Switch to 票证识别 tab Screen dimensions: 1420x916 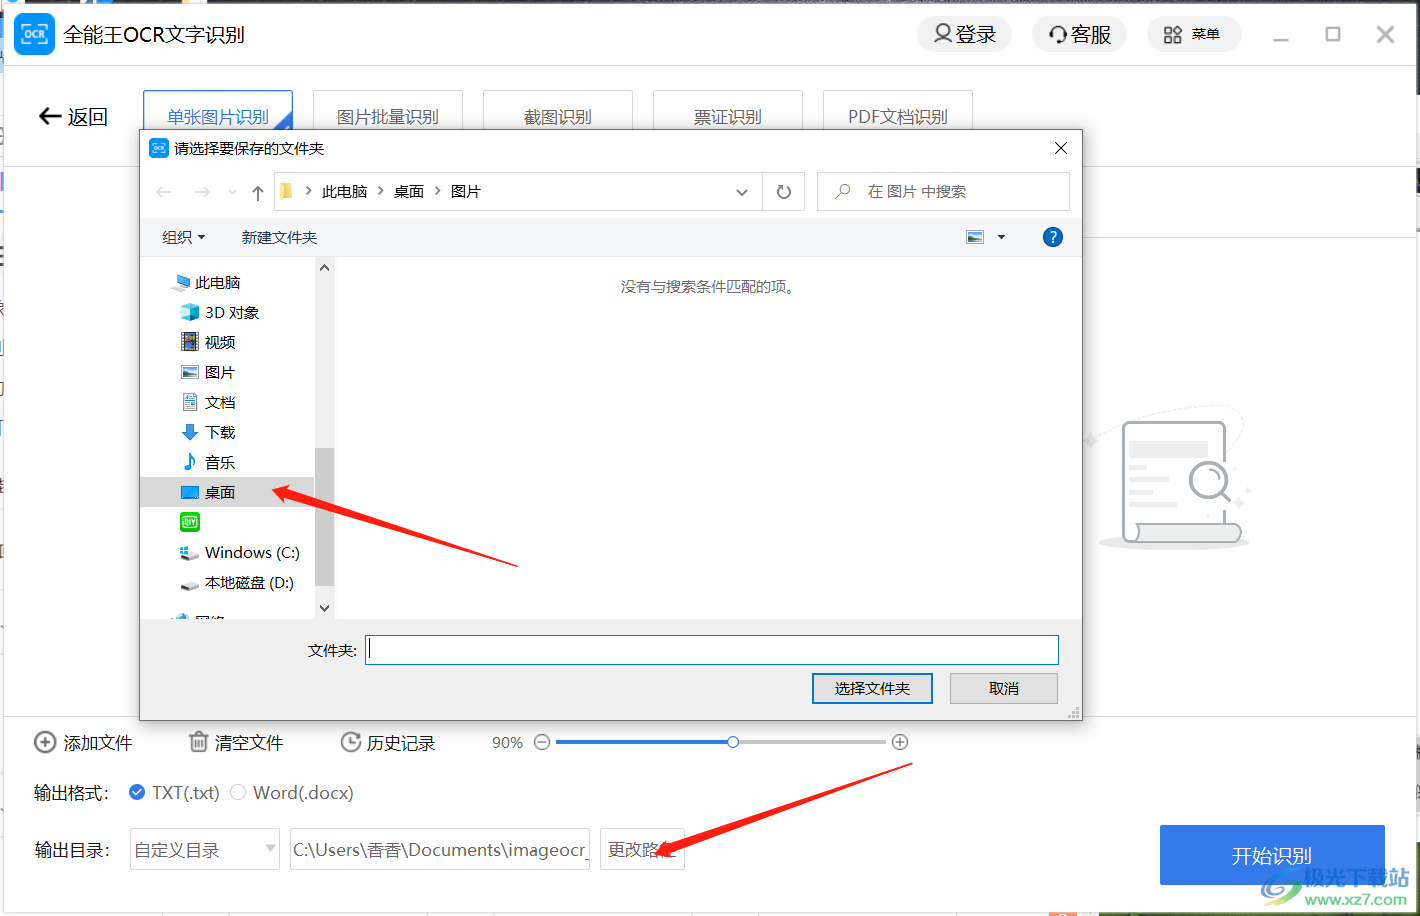(x=728, y=117)
